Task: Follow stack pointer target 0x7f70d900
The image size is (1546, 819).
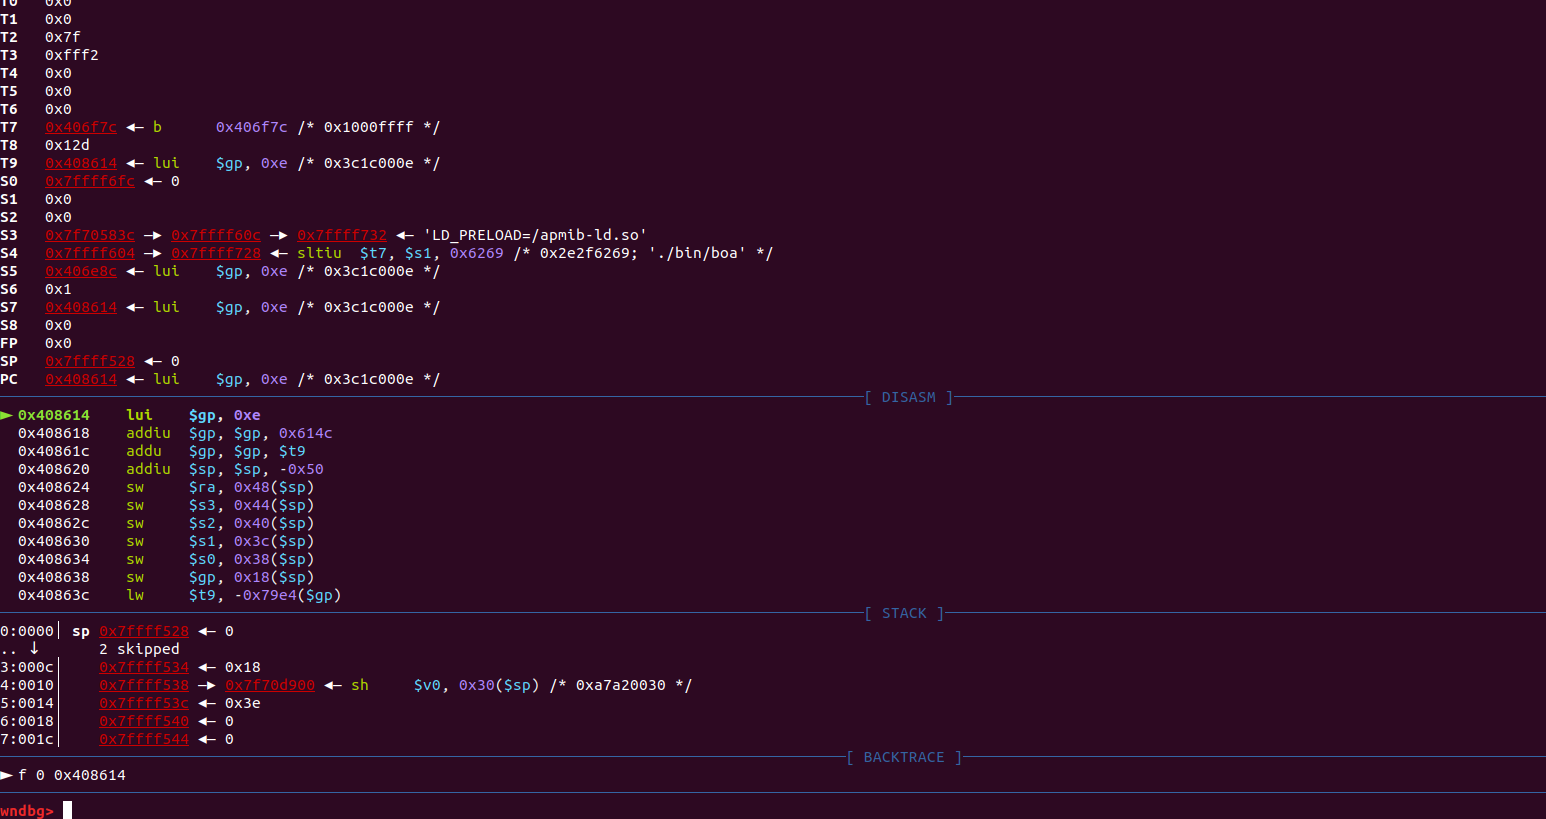Action: click(x=270, y=685)
